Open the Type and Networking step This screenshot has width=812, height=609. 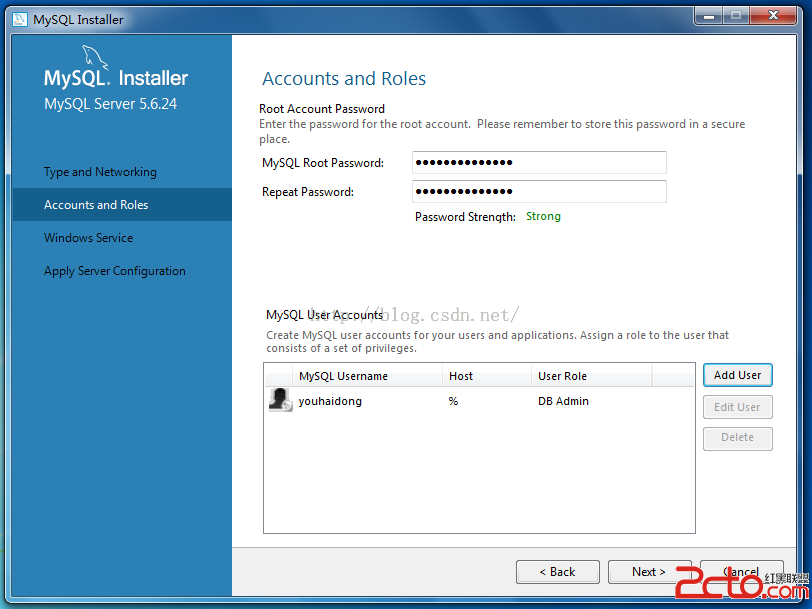tap(100, 172)
